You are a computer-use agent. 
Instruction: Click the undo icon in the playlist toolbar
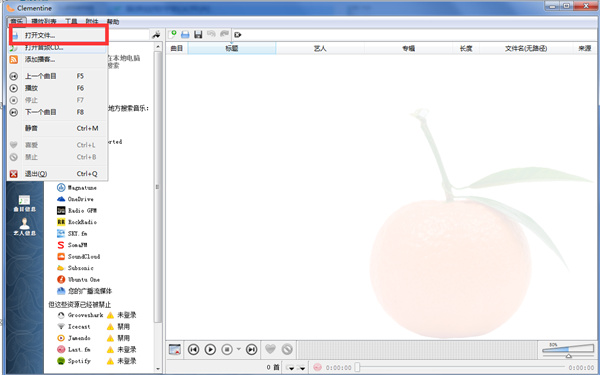point(211,34)
